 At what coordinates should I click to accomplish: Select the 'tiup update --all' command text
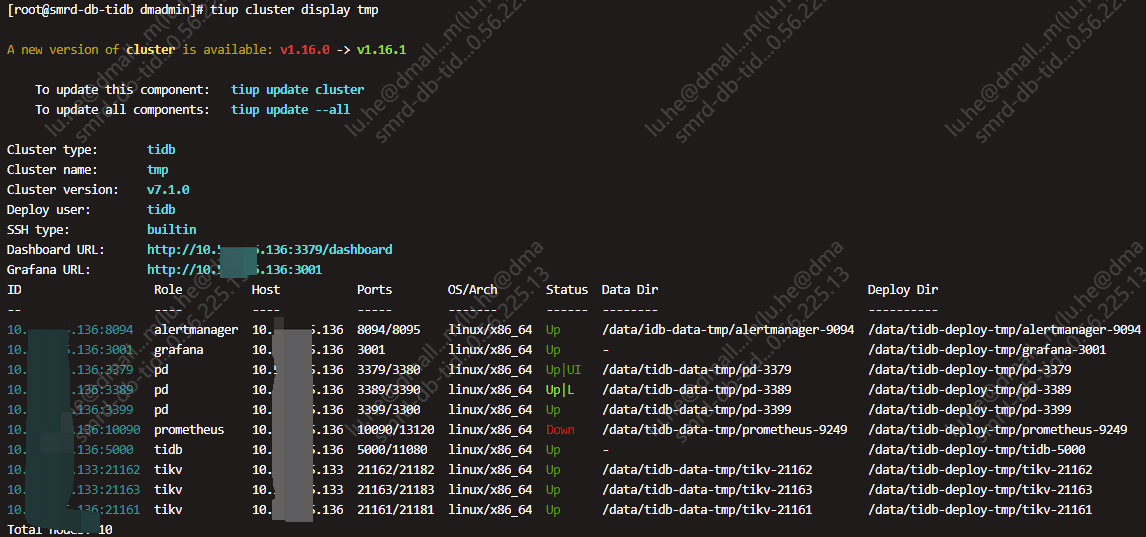point(291,110)
